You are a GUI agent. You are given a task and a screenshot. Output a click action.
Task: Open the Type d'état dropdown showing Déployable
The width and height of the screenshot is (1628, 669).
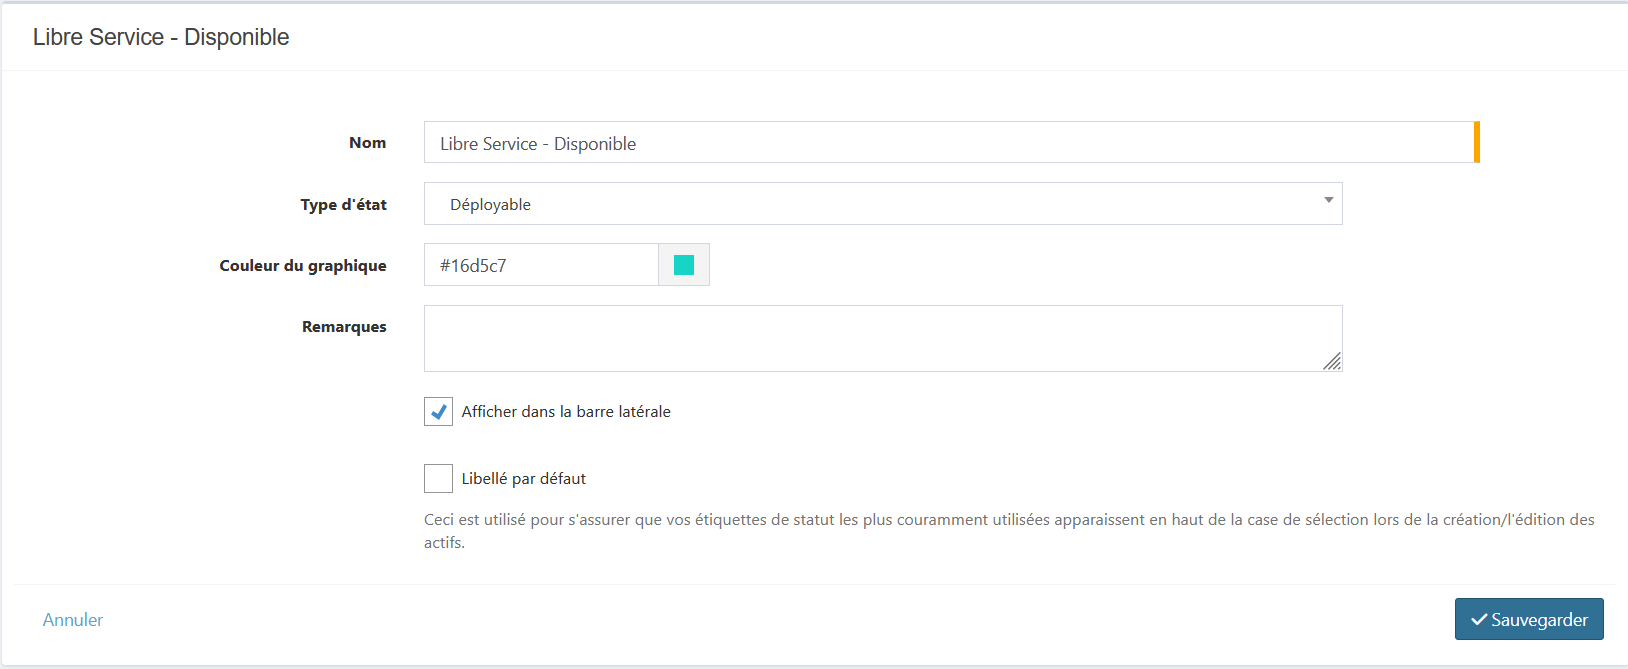[880, 204]
